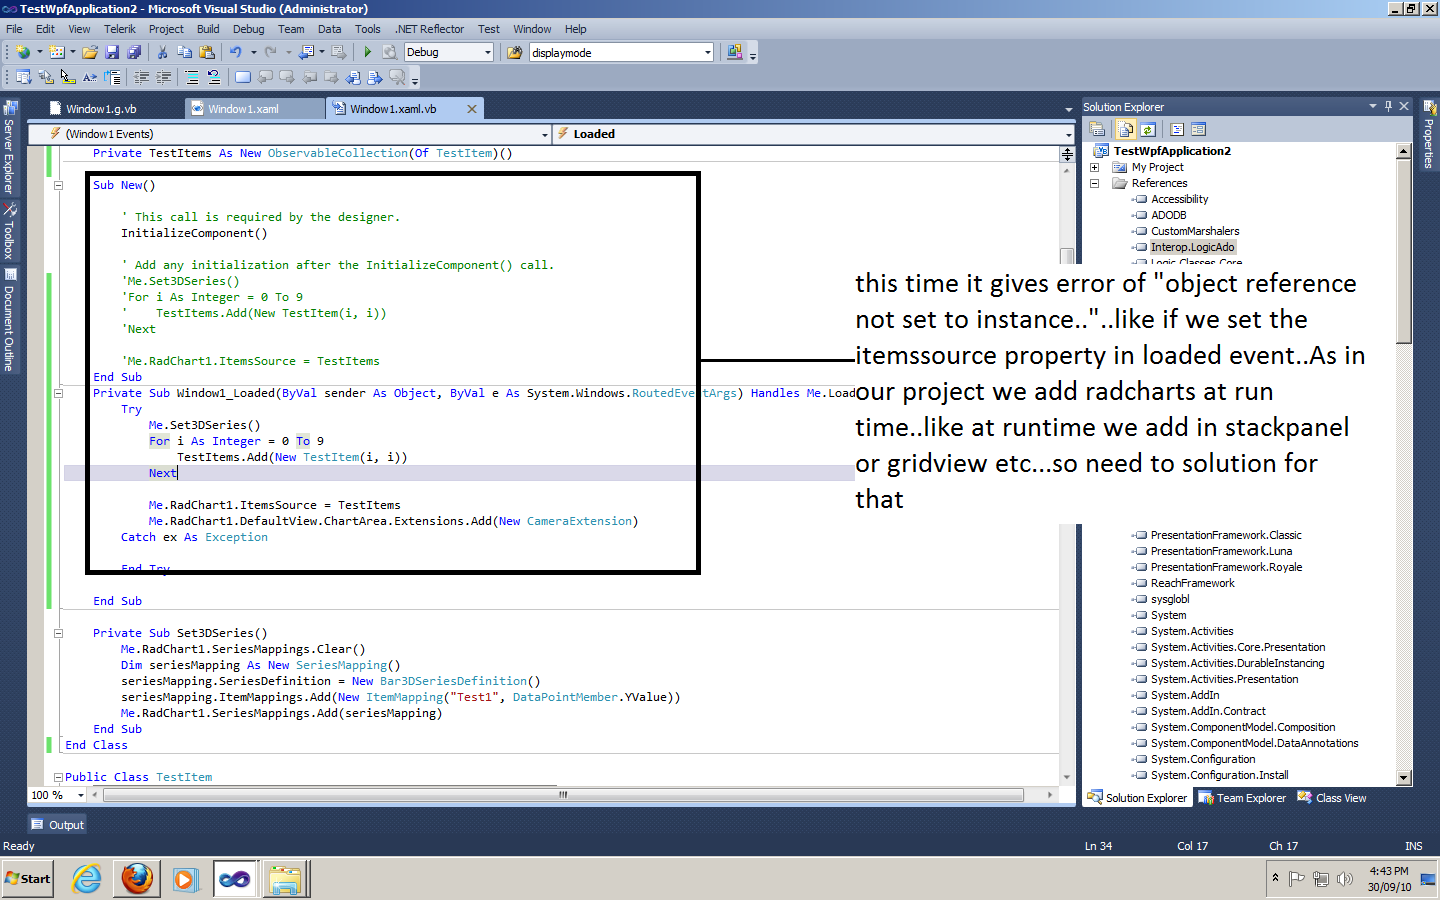This screenshot has width=1440, height=900.
Task: Click the Properties icon in Solution Explorer
Action: click(1097, 129)
